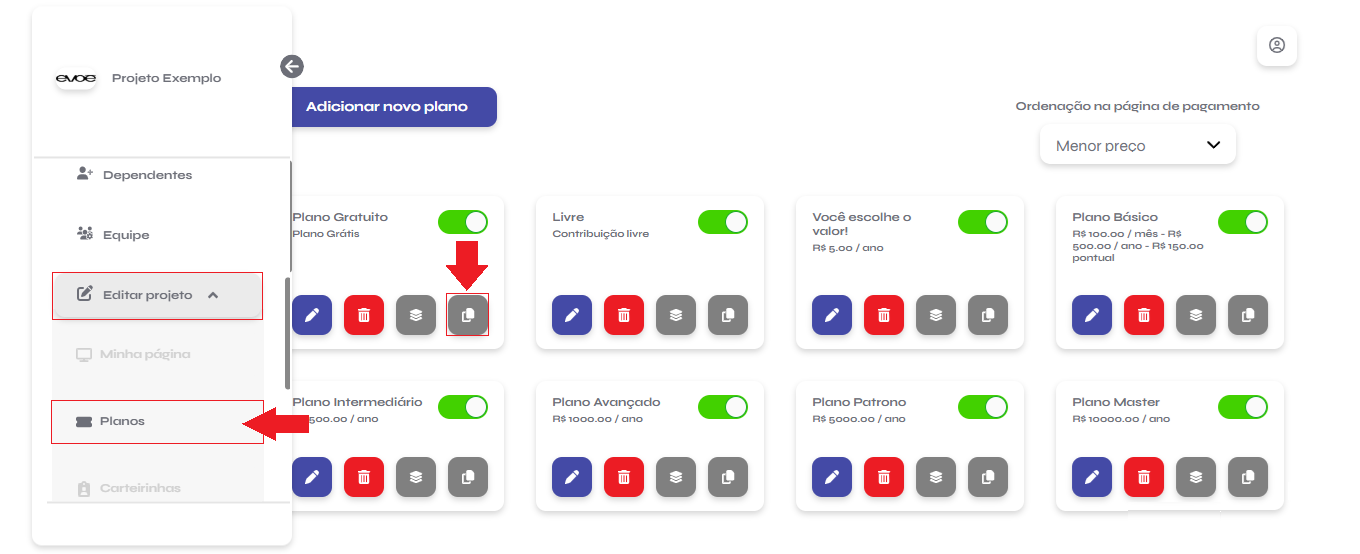Toggle the Plano Intermediário switch
This screenshot has height=554, width=1360.
[463, 407]
